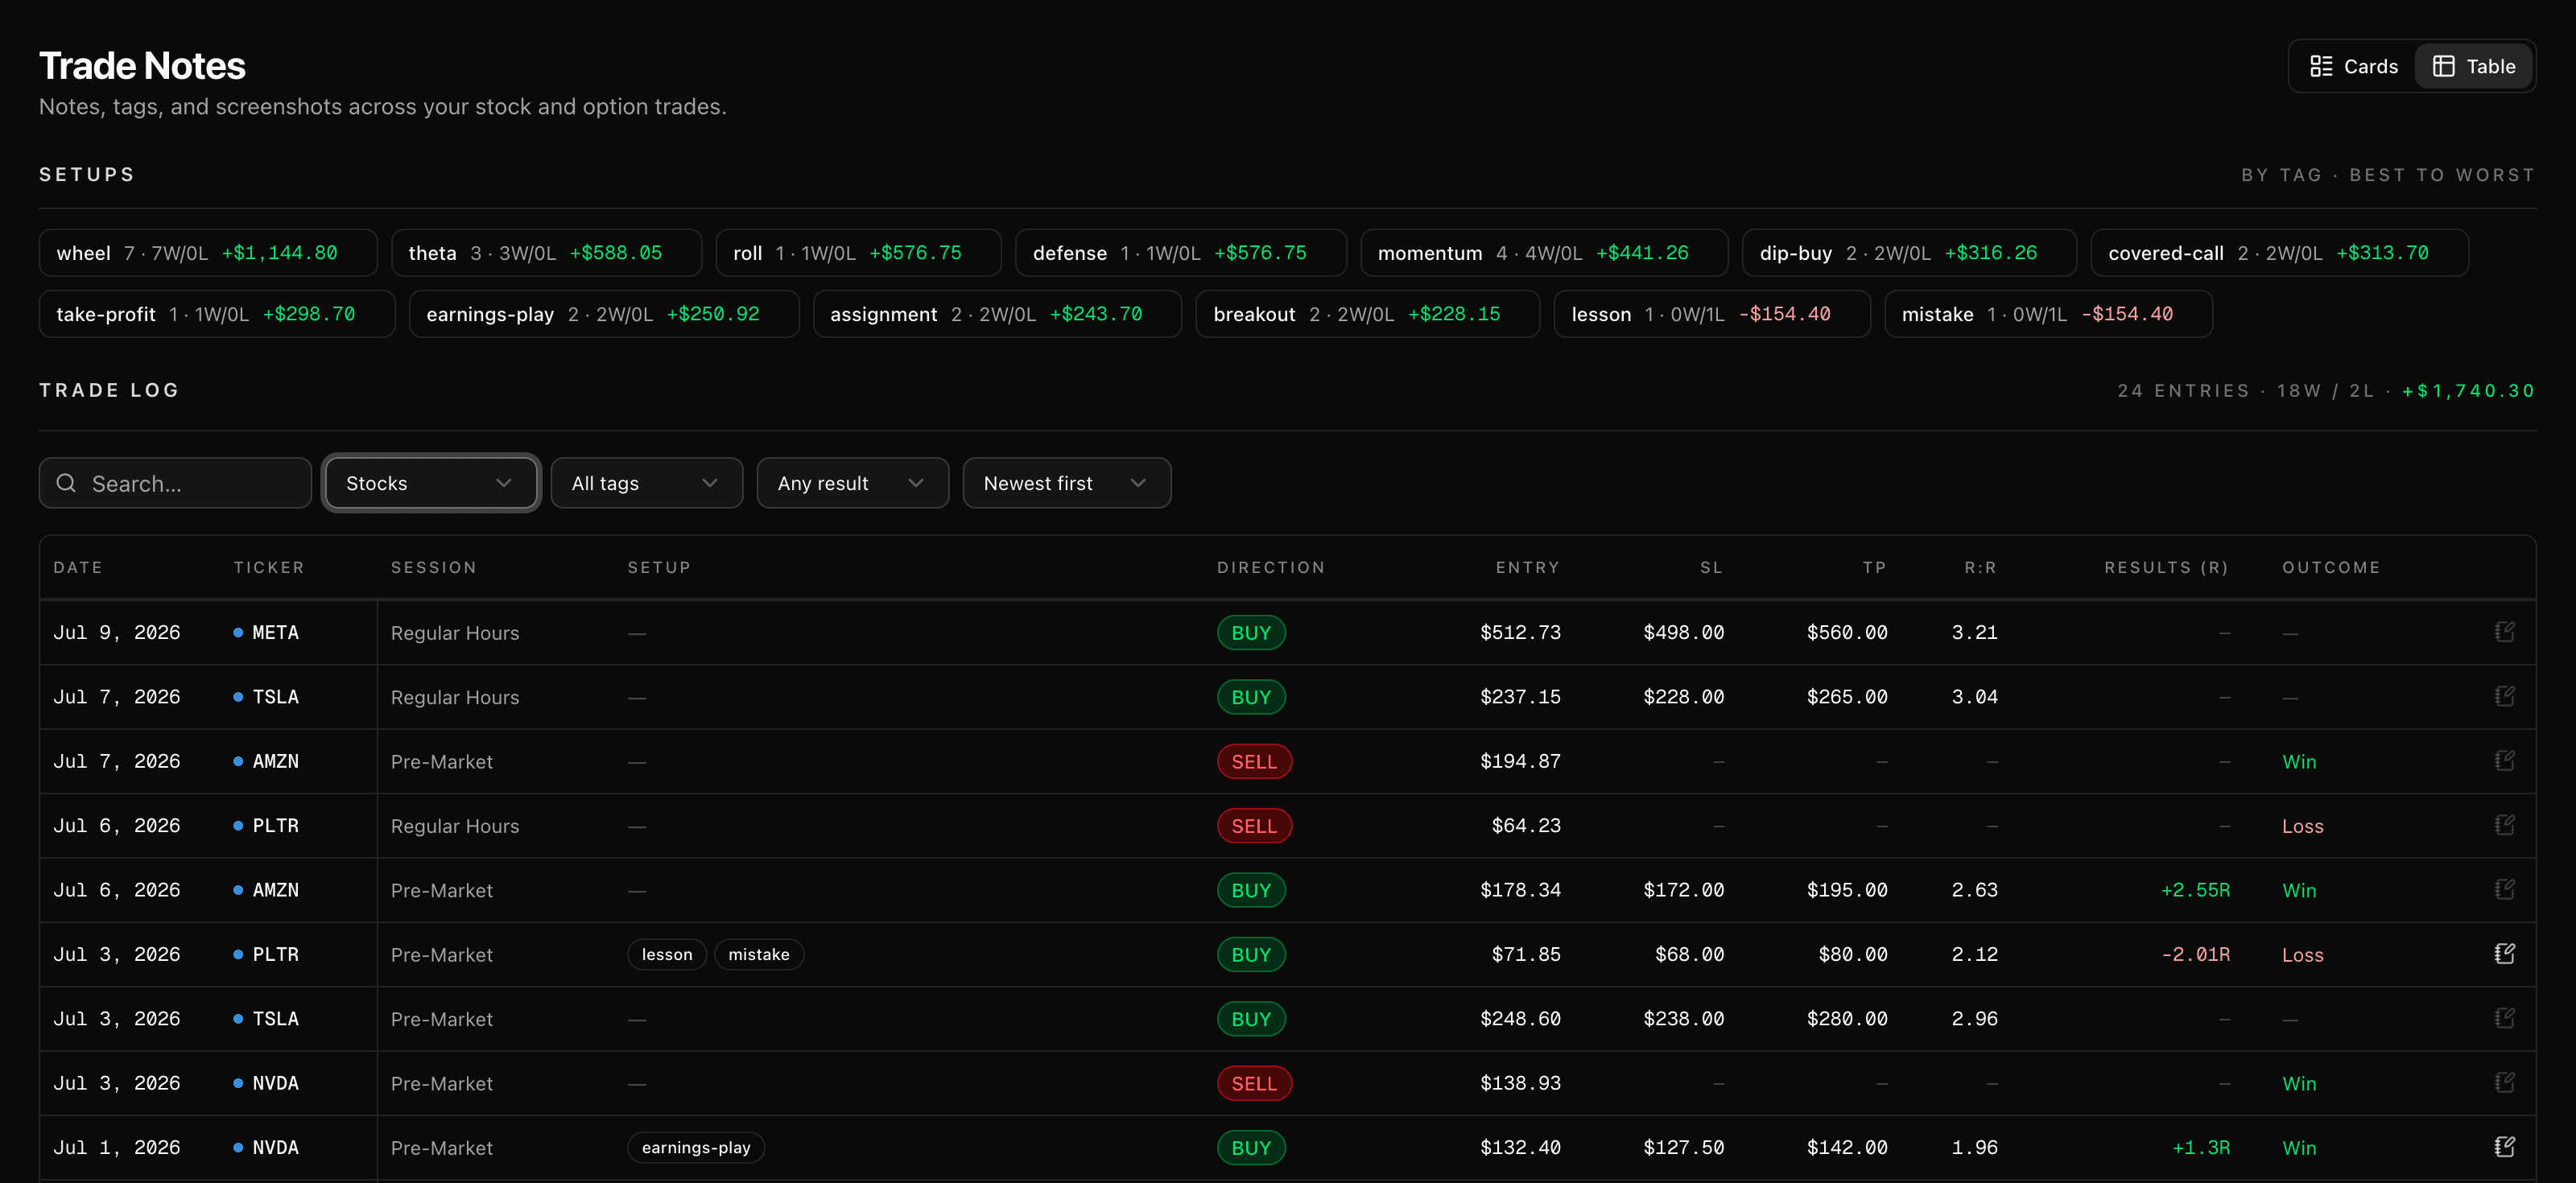Click the SELL badge in PLTR $64.23 row

[1254, 825]
